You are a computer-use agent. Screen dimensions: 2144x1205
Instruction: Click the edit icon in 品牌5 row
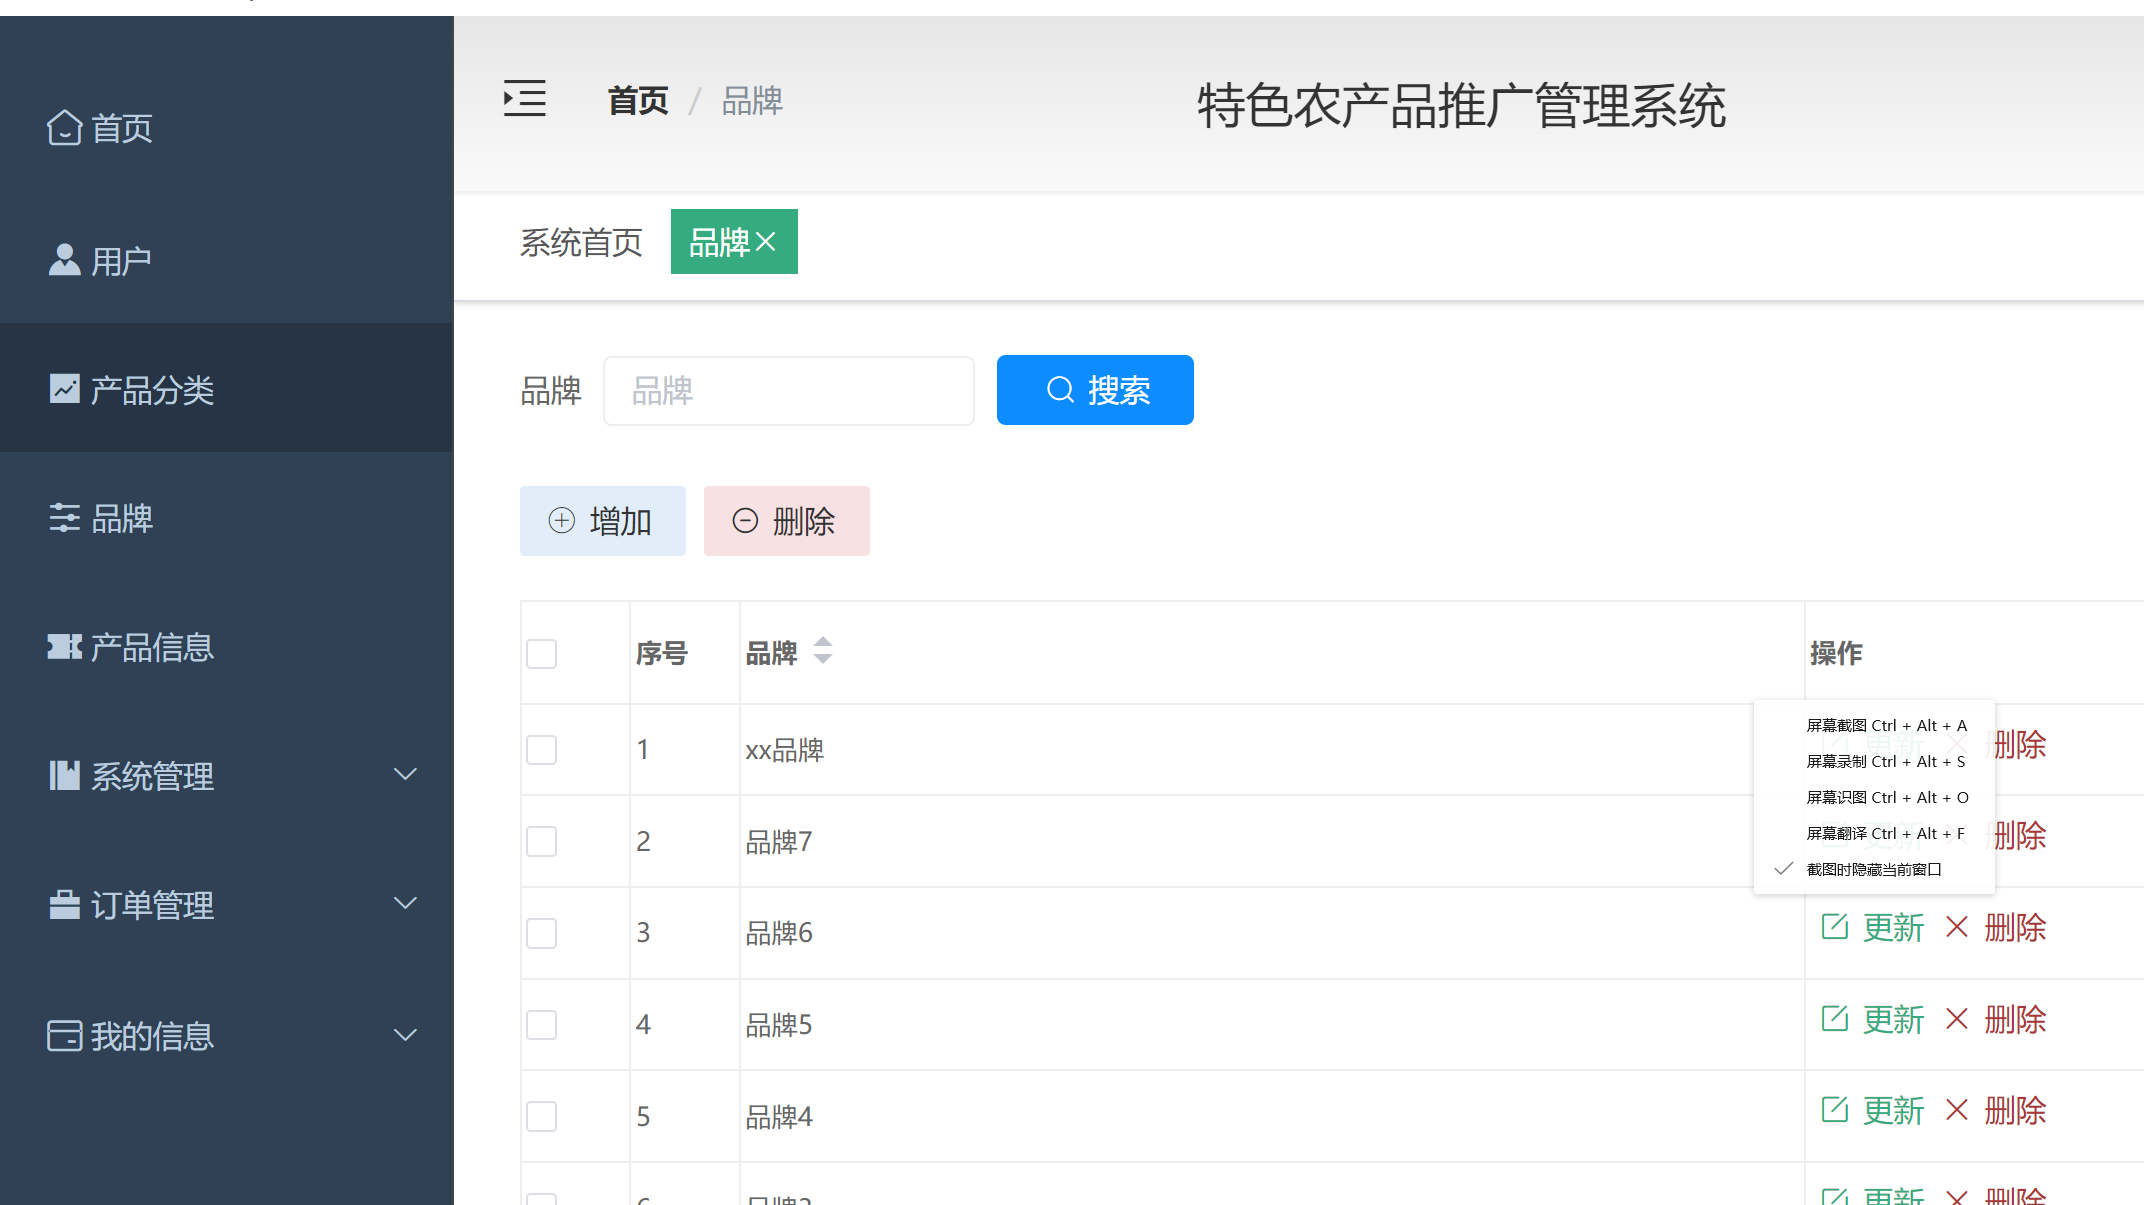point(1835,1019)
